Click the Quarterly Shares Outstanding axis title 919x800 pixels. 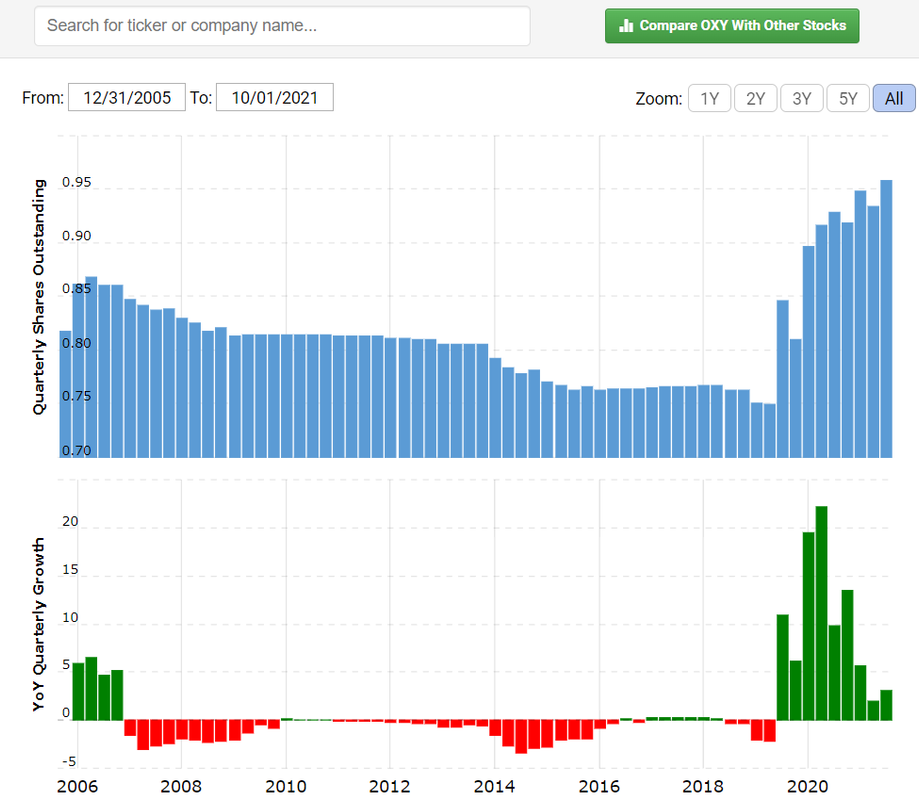tap(39, 297)
